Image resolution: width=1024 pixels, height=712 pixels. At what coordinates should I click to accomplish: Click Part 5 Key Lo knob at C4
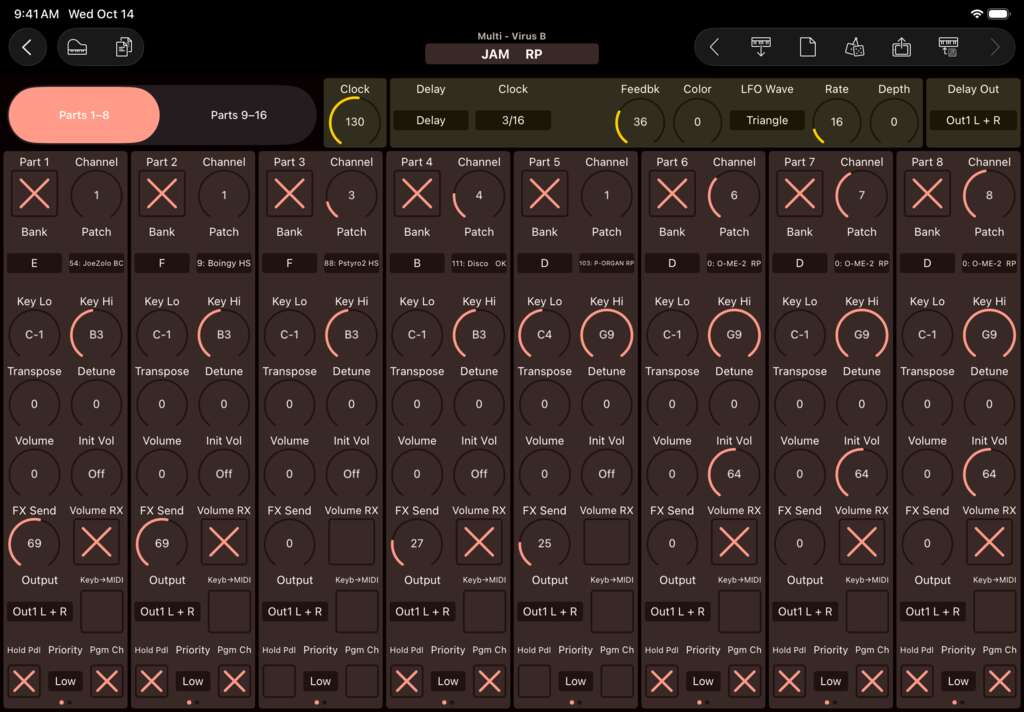[545, 334]
